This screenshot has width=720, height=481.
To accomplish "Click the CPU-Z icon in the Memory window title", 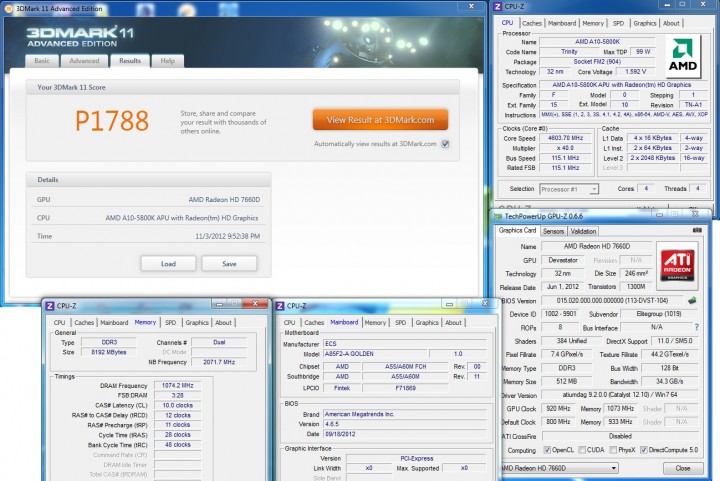I will coord(50,306).
